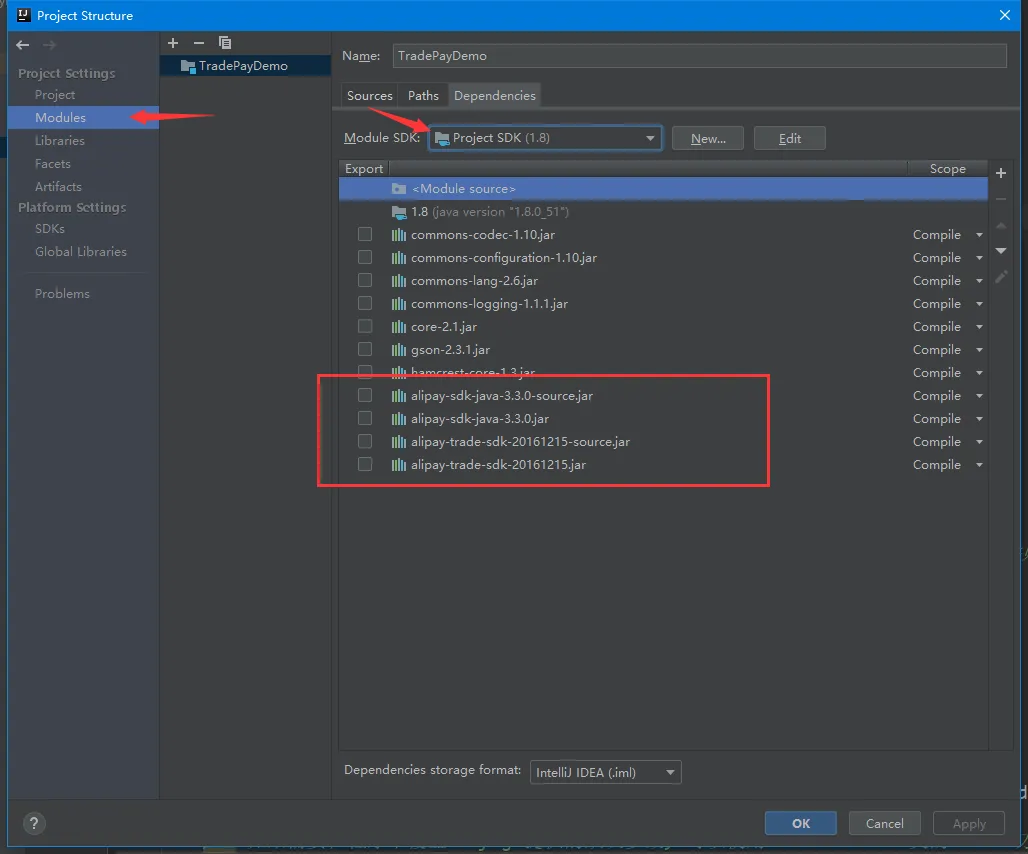Add a dependency with the plus icon

click(x=1001, y=174)
